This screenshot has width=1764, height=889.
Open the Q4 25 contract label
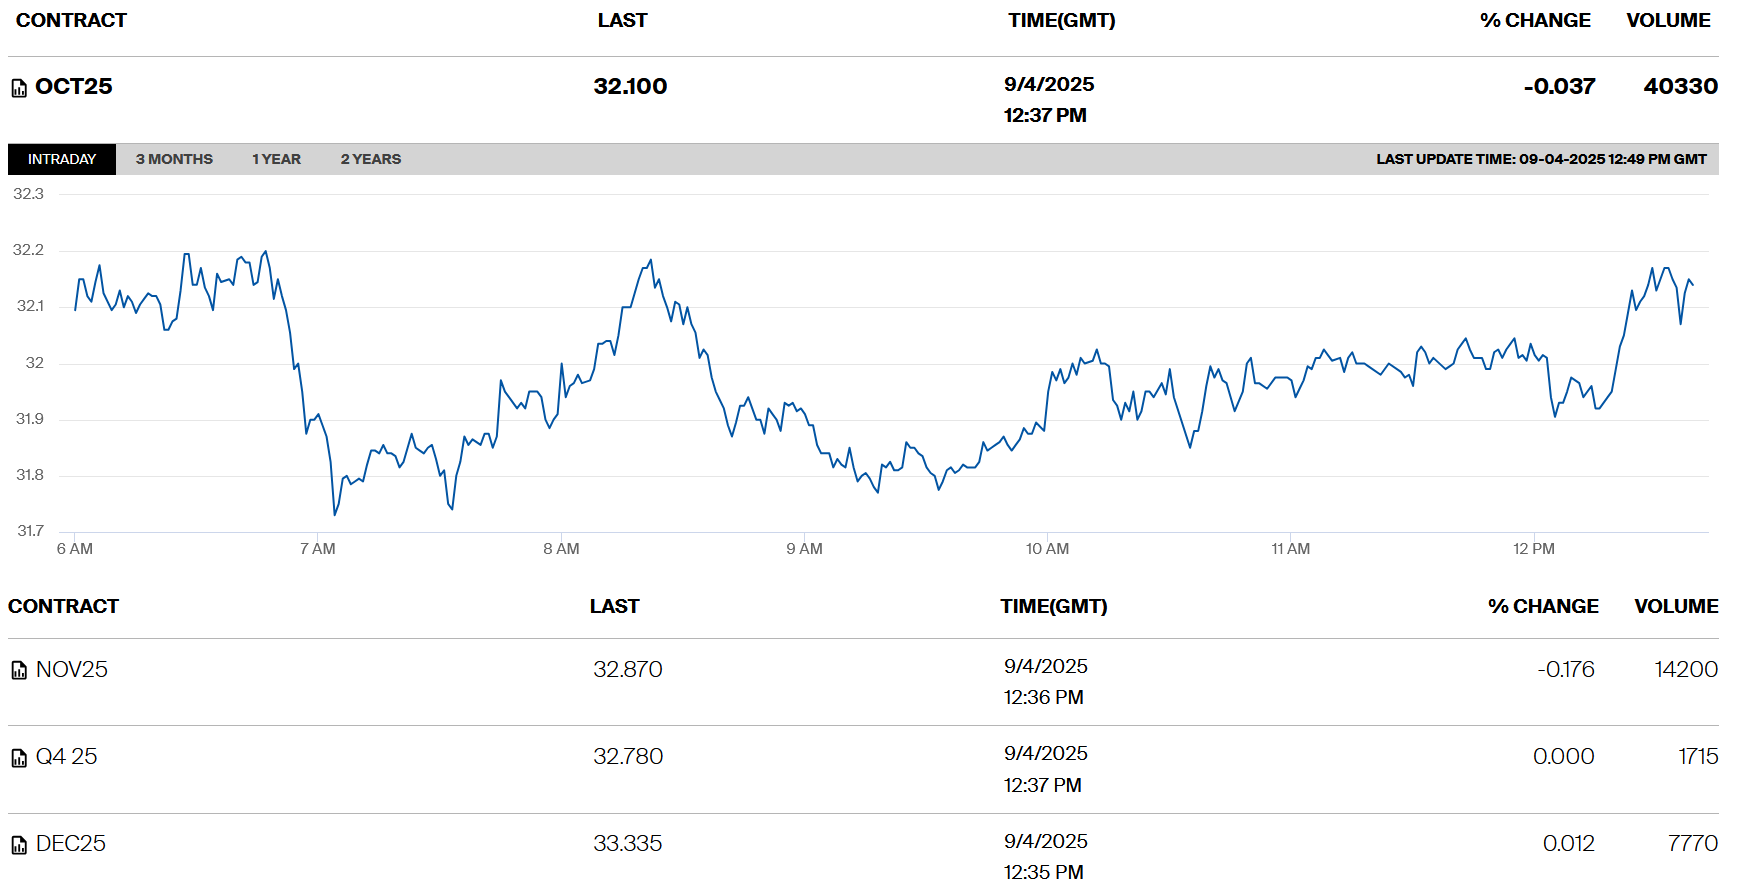[67, 757]
